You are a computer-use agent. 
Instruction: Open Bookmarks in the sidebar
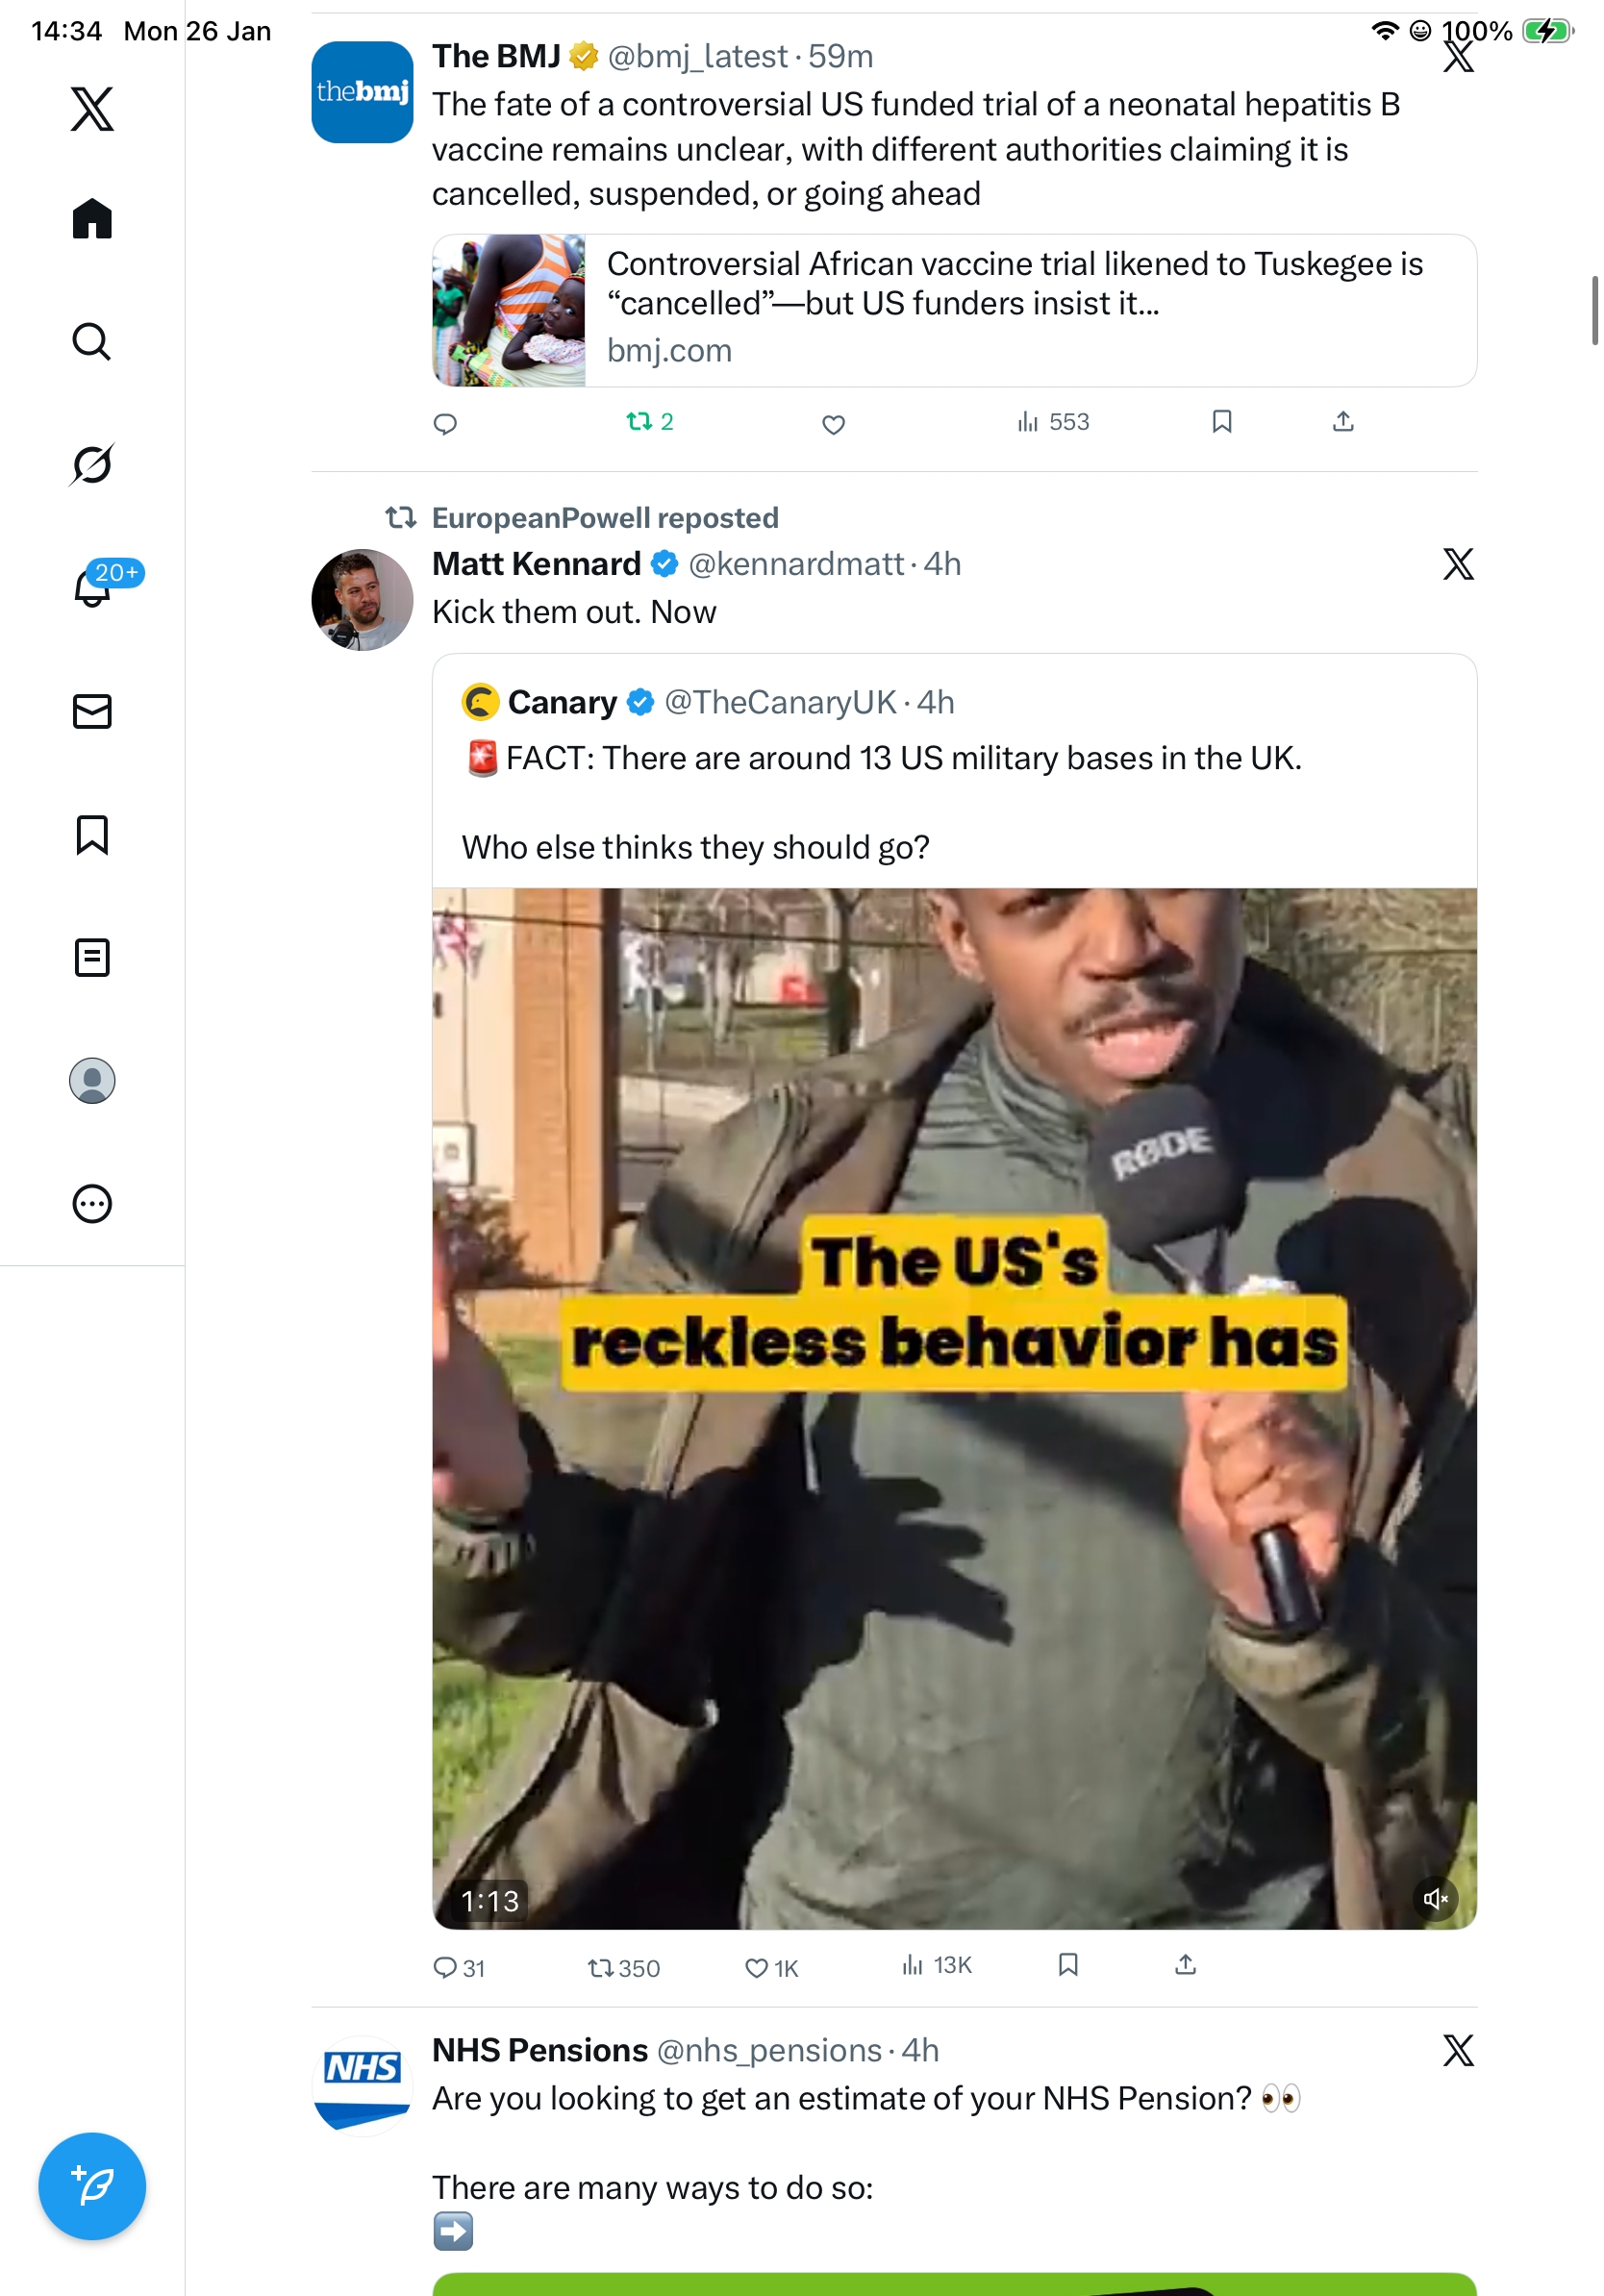point(92,834)
